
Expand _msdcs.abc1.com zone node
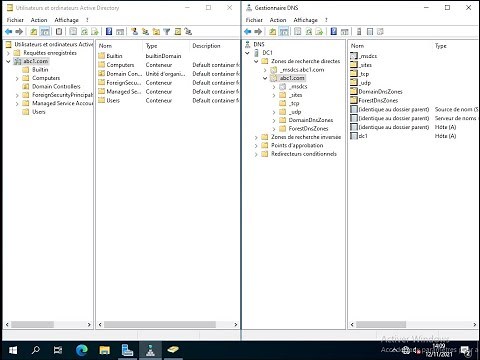tap(265, 70)
